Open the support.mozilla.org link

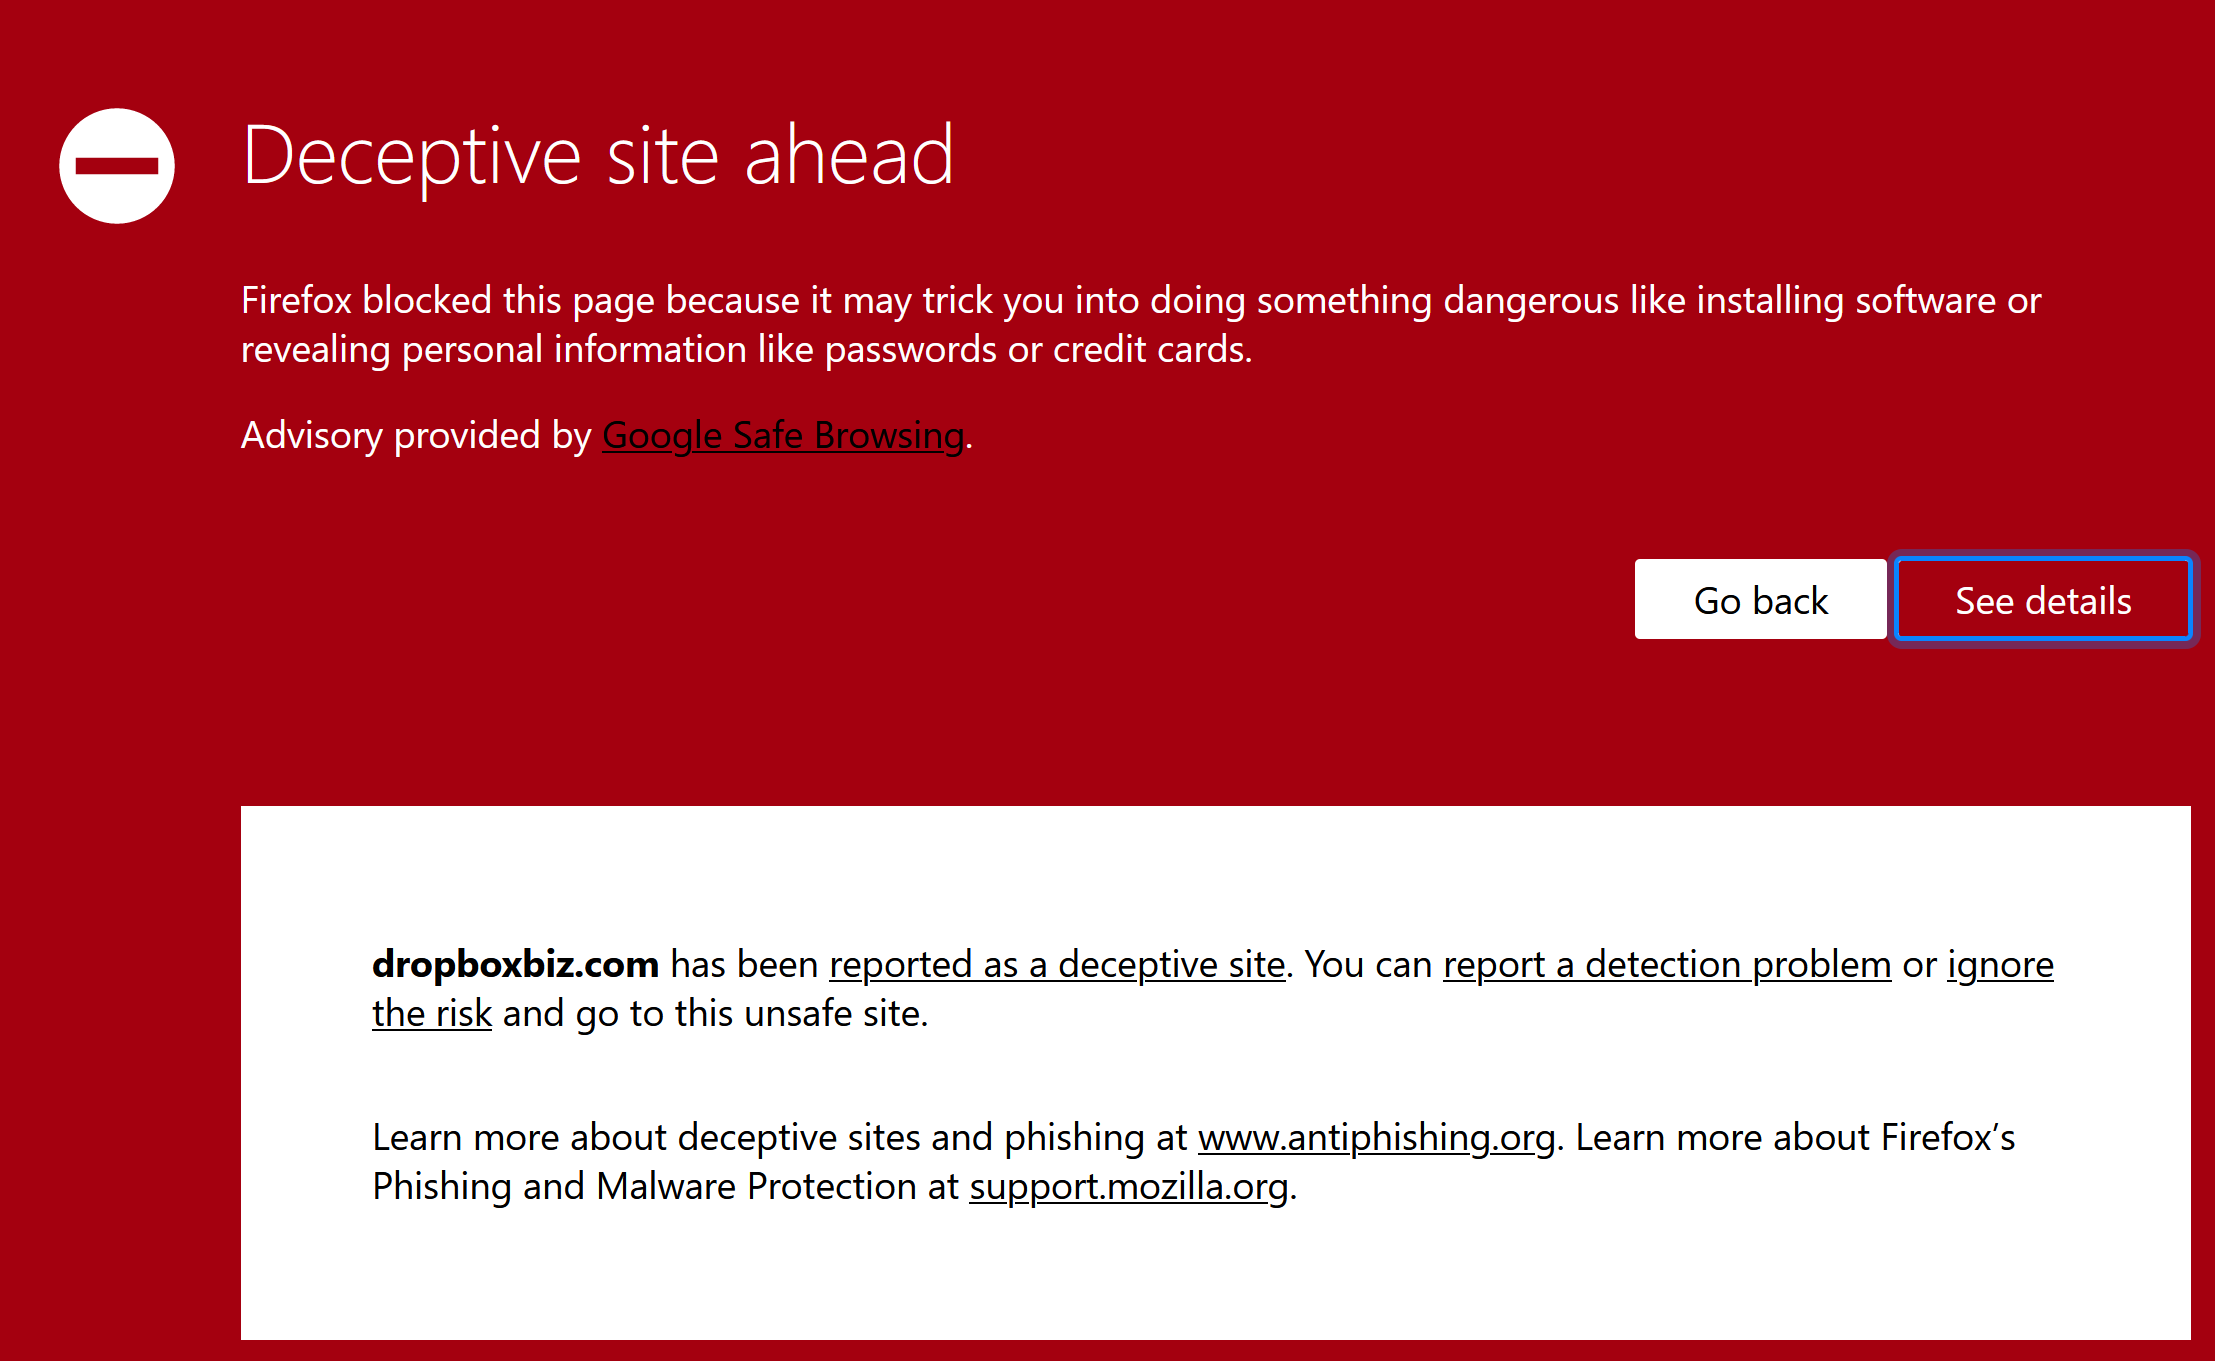(1129, 1187)
